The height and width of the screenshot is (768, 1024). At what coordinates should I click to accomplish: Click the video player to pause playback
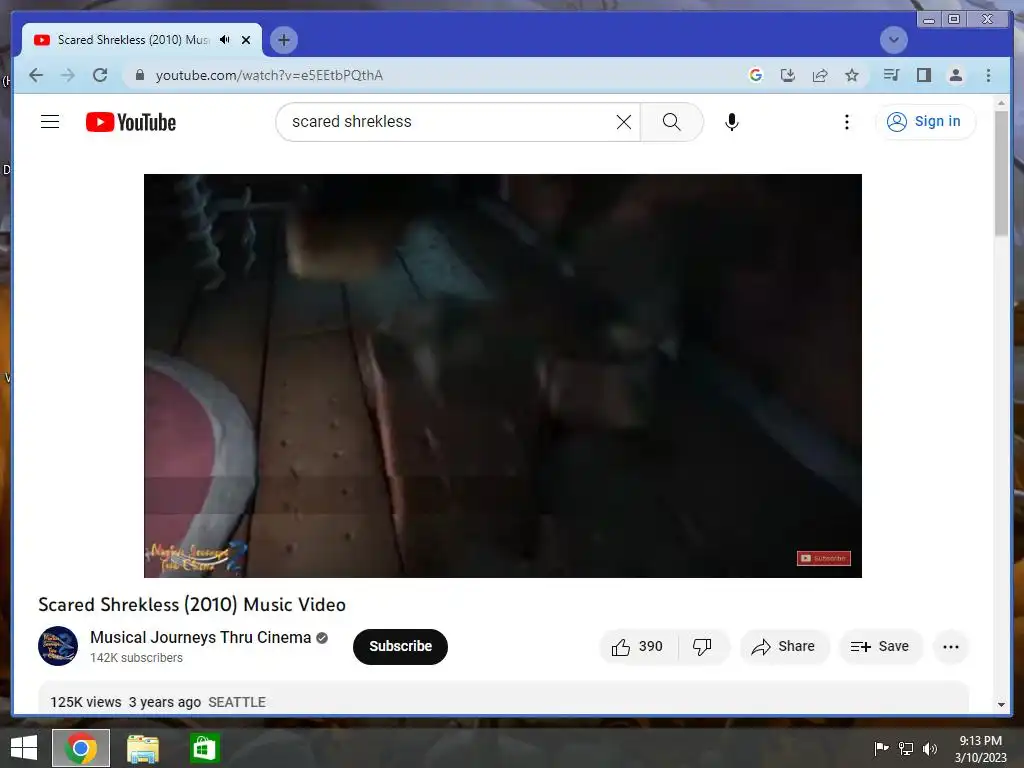503,376
